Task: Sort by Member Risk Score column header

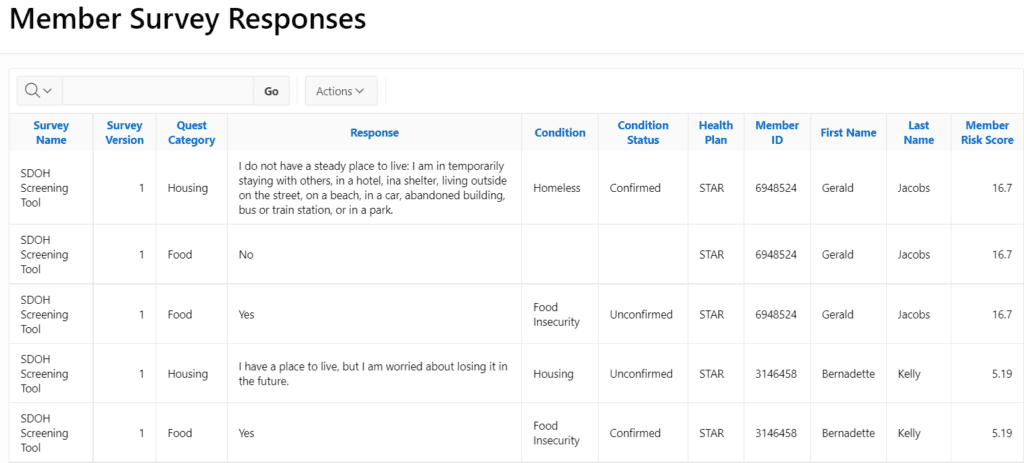Action: pos(986,133)
